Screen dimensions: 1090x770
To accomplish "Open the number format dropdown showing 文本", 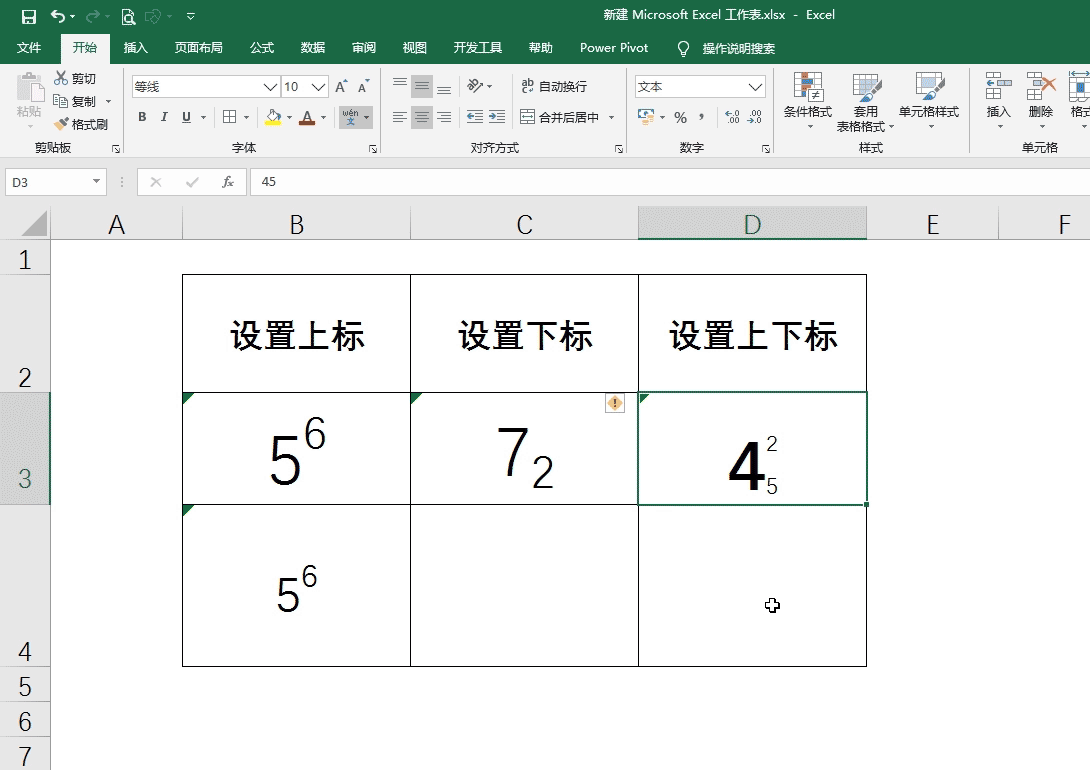I will click(698, 86).
